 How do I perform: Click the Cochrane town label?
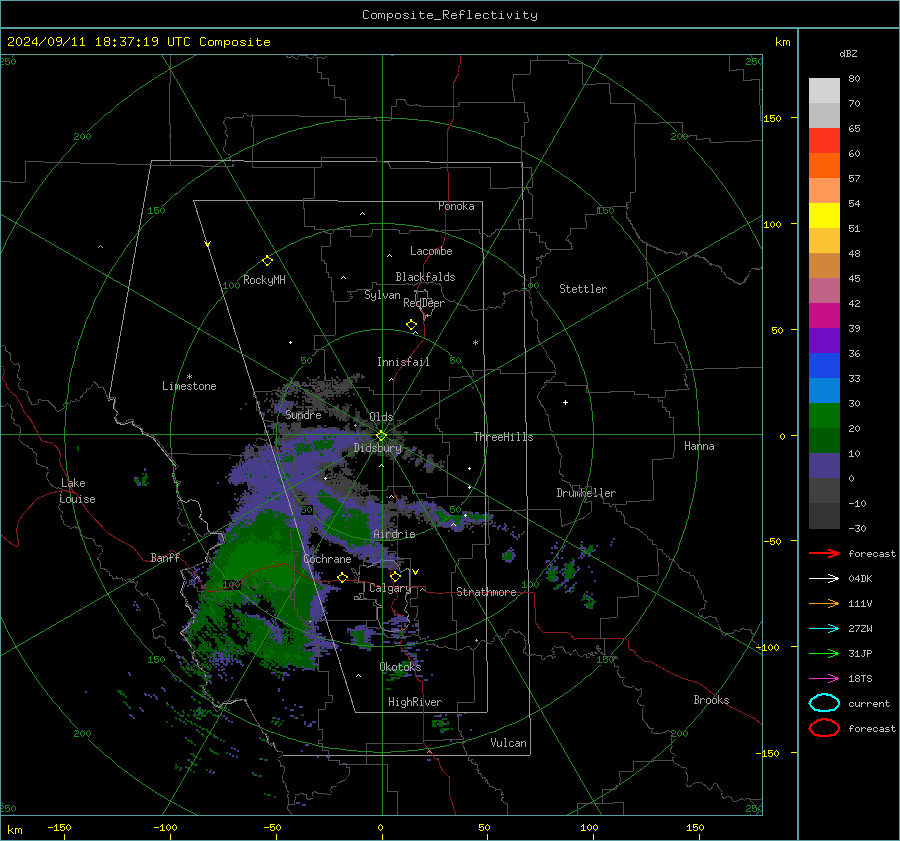327,559
